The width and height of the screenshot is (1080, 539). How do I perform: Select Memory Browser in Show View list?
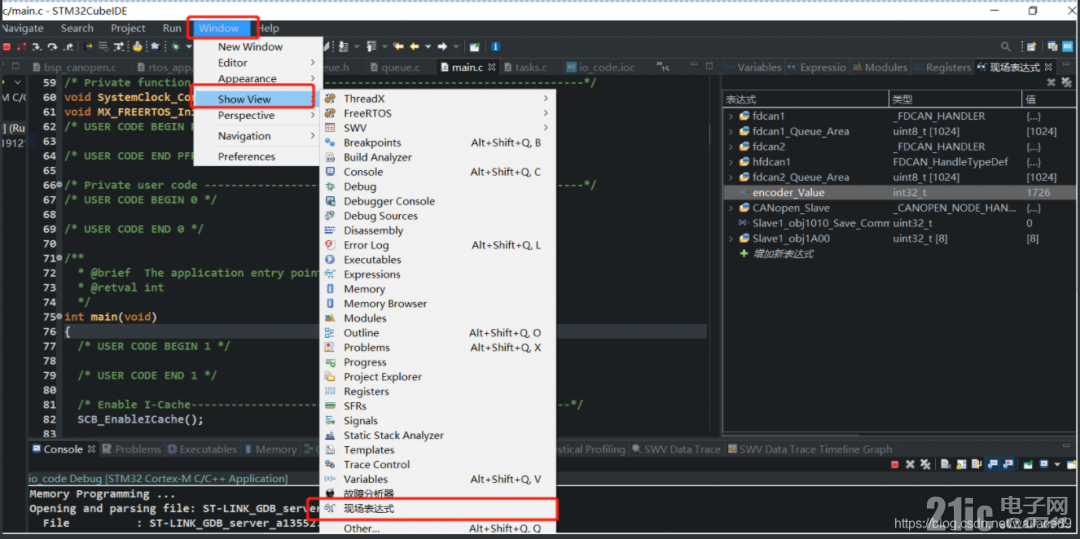click(x=437, y=304)
